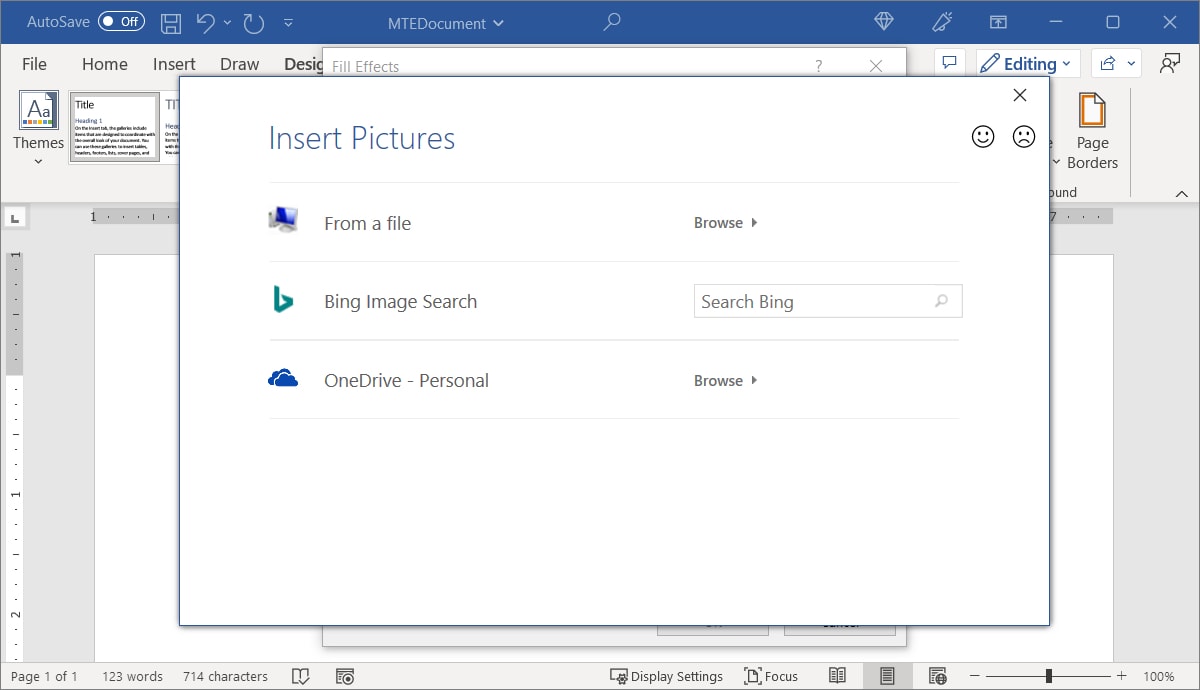Browse OneDrive - Personal for pictures
1200x690 pixels.
tap(718, 380)
